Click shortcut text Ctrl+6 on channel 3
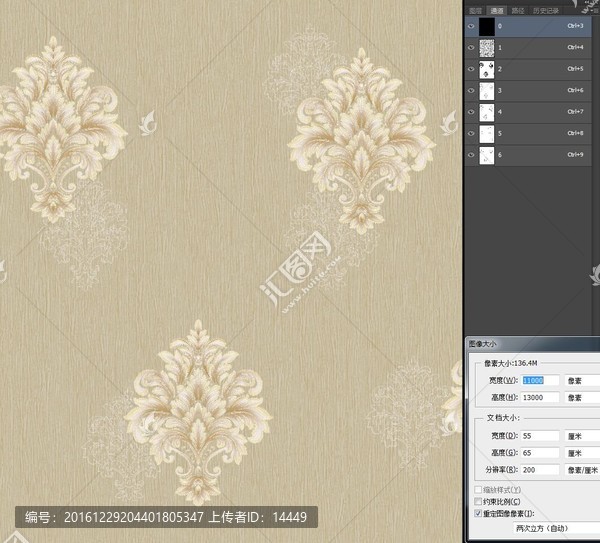Screen dimensions: 600x543 click(575, 90)
